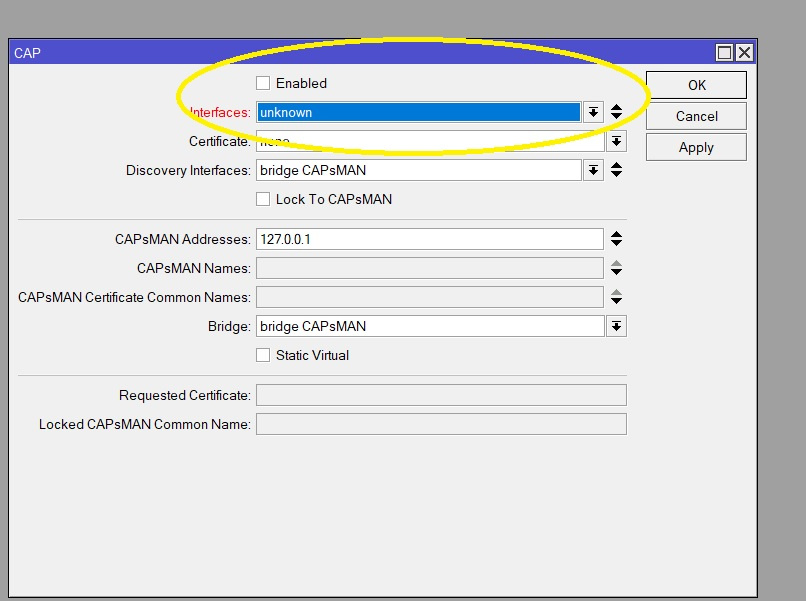Click the Apply button
Screen dimensions: 806x601
(696, 147)
